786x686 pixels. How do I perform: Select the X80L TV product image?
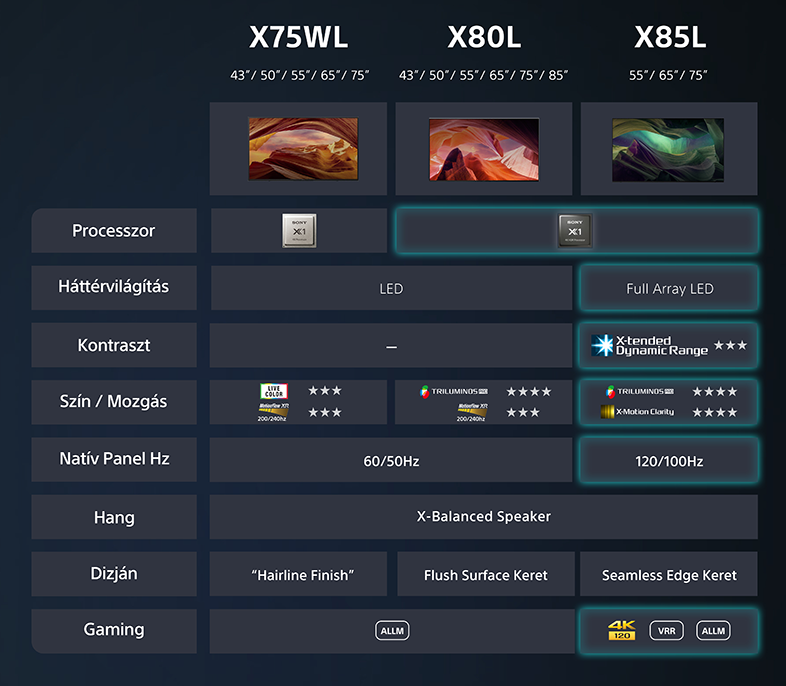(484, 149)
